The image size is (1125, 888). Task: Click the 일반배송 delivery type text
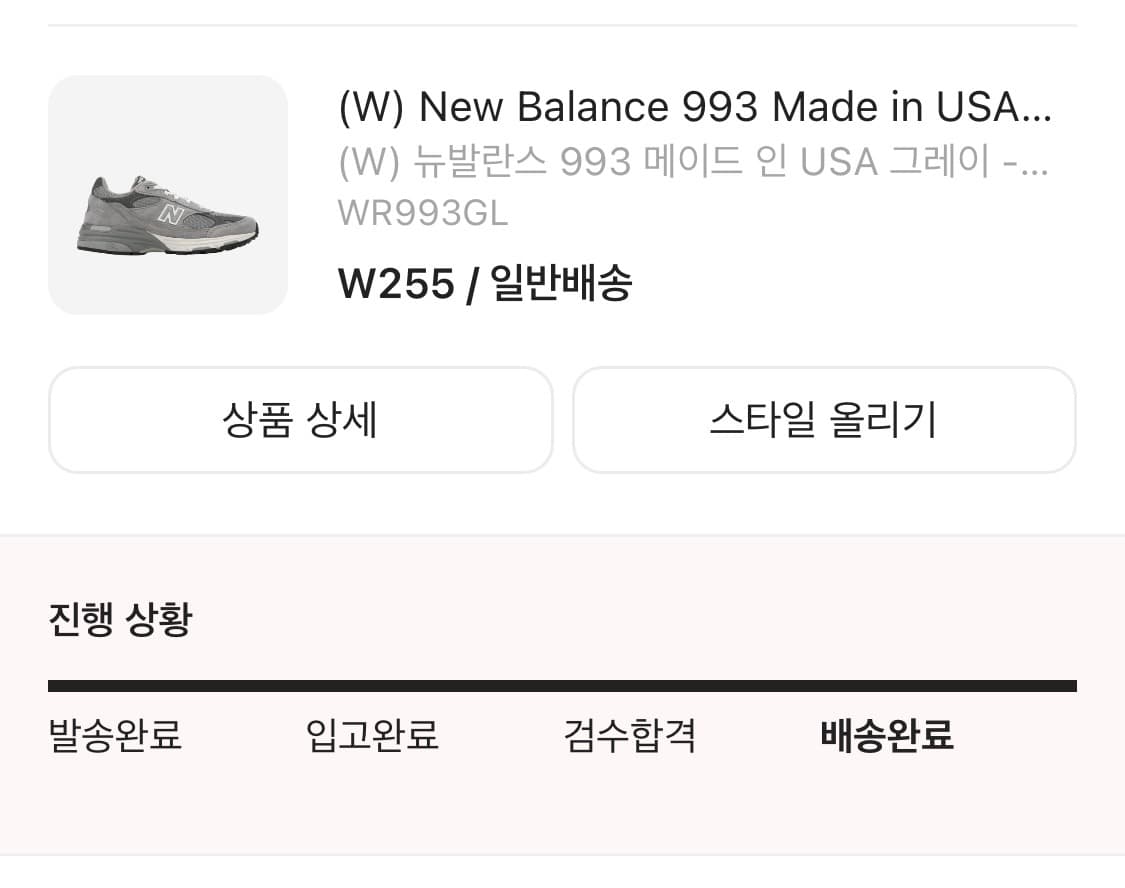(561, 285)
